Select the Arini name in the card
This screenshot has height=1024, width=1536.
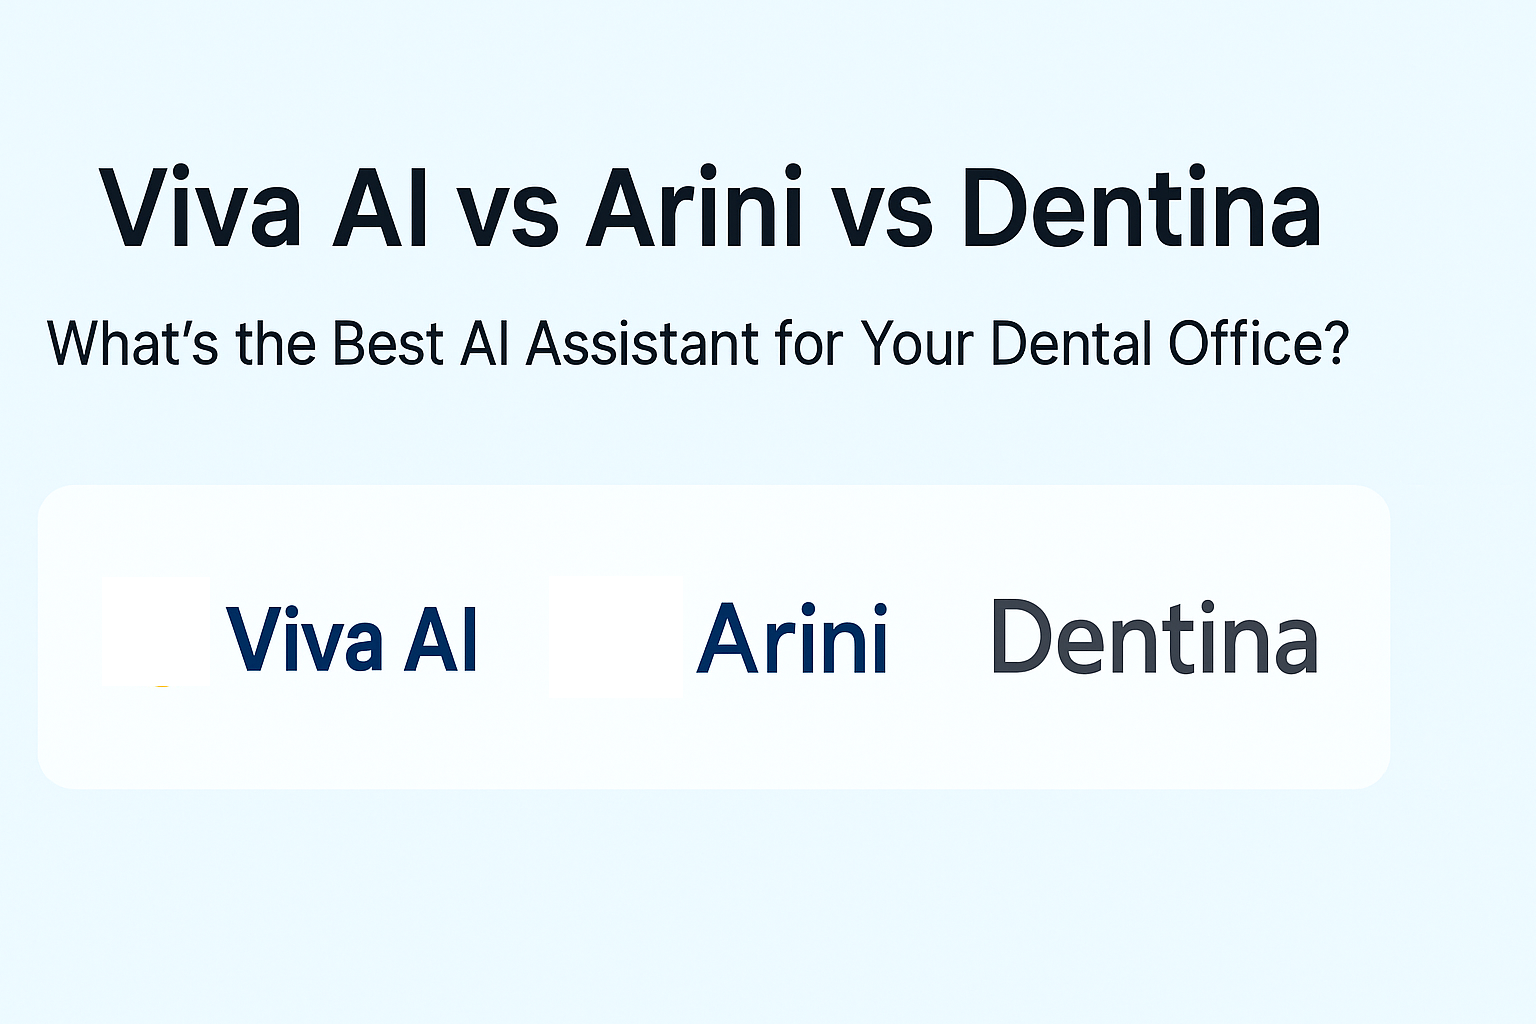pos(792,640)
